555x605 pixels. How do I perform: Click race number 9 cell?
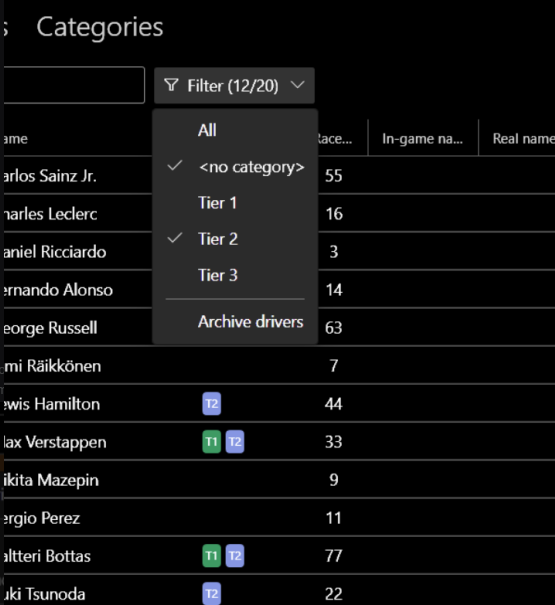click(x=334, y=480)
